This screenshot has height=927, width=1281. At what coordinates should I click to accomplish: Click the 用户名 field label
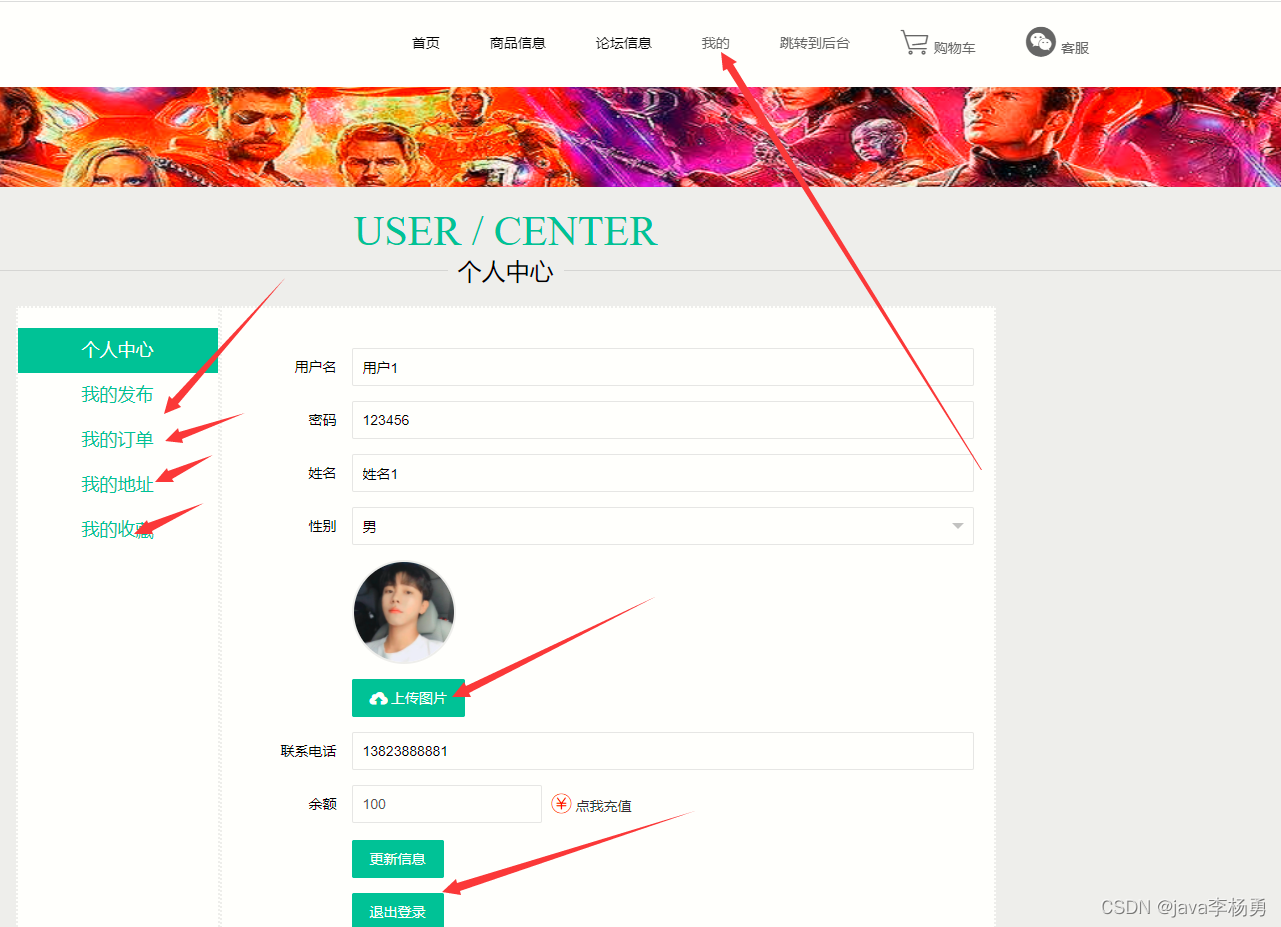click(x=315, y=367)
